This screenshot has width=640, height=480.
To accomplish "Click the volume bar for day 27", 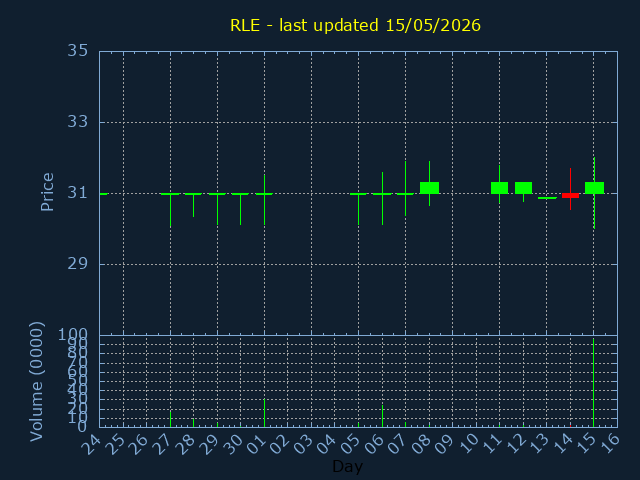I will (170, 419).
